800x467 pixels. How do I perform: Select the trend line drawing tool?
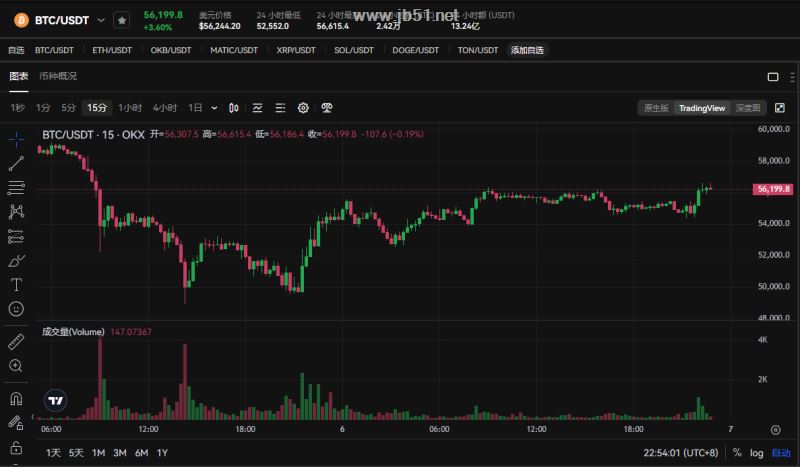pos(16,163)
